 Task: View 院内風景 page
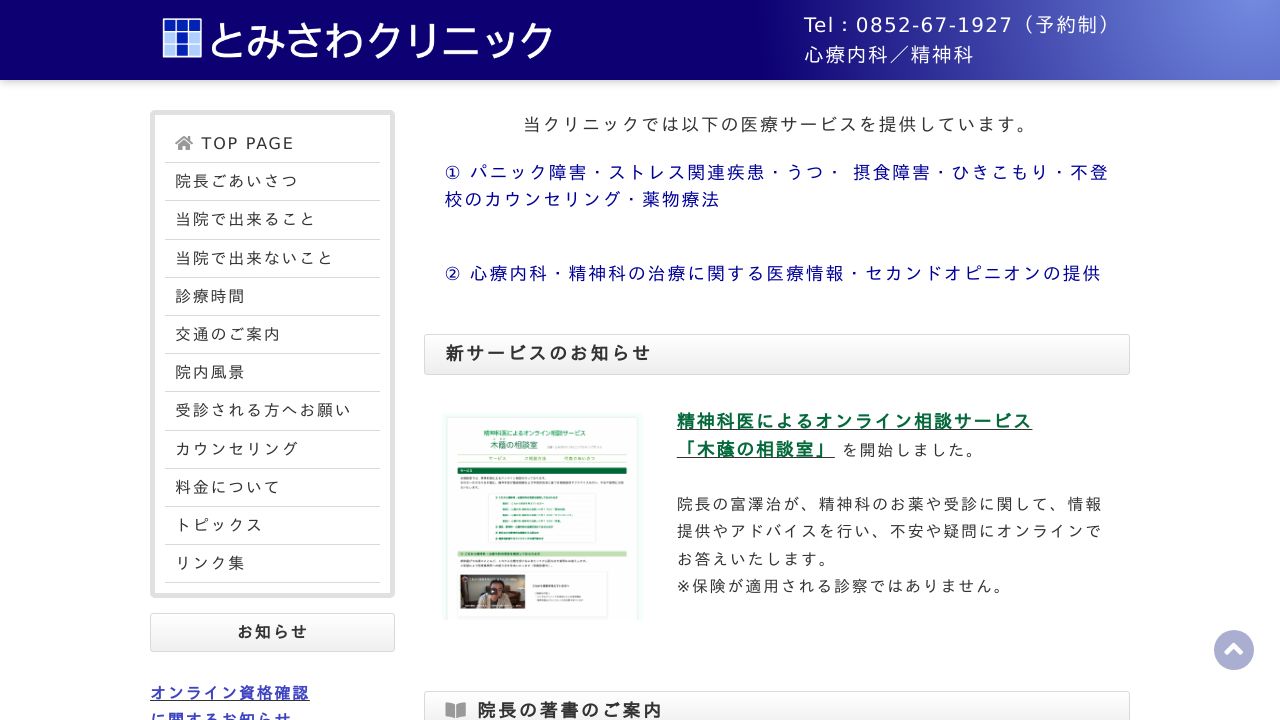[x=211, y=372]
